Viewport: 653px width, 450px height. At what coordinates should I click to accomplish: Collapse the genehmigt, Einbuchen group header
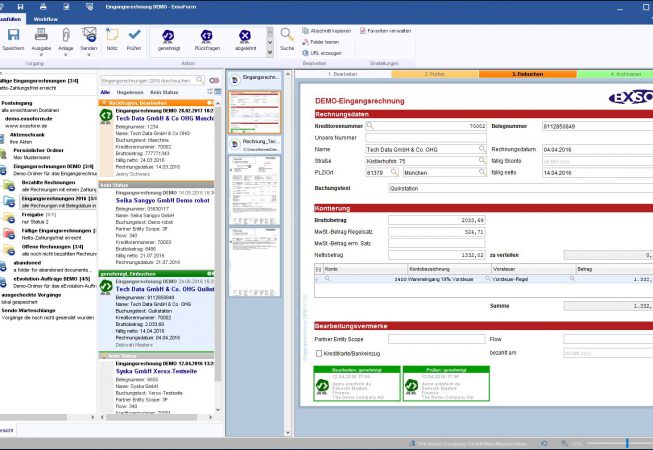click(156, 273)
